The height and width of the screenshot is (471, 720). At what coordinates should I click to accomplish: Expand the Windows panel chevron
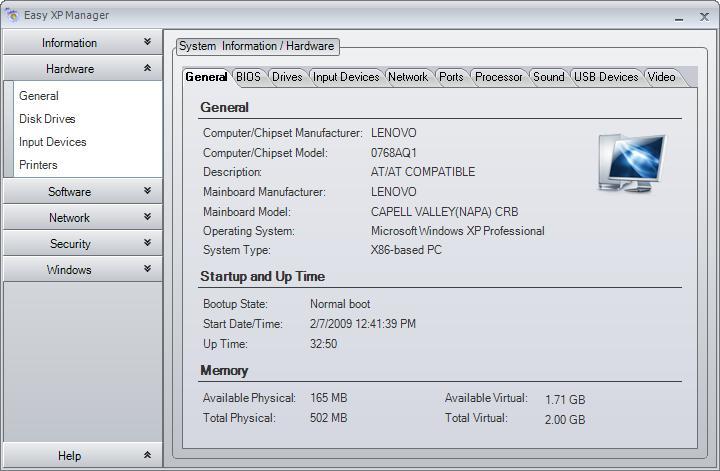click(147, 269)
